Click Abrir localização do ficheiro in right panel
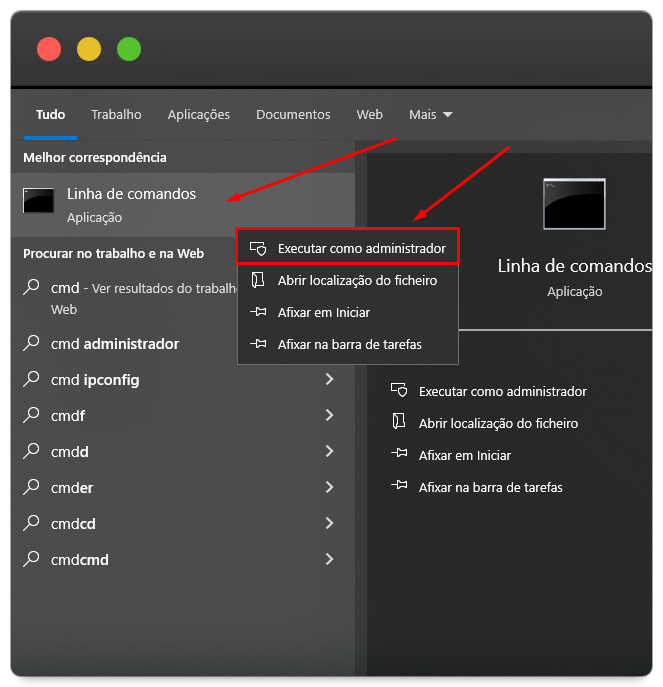Image resolution: width=663 pixels, height=687 pixels. click(498, 423)
